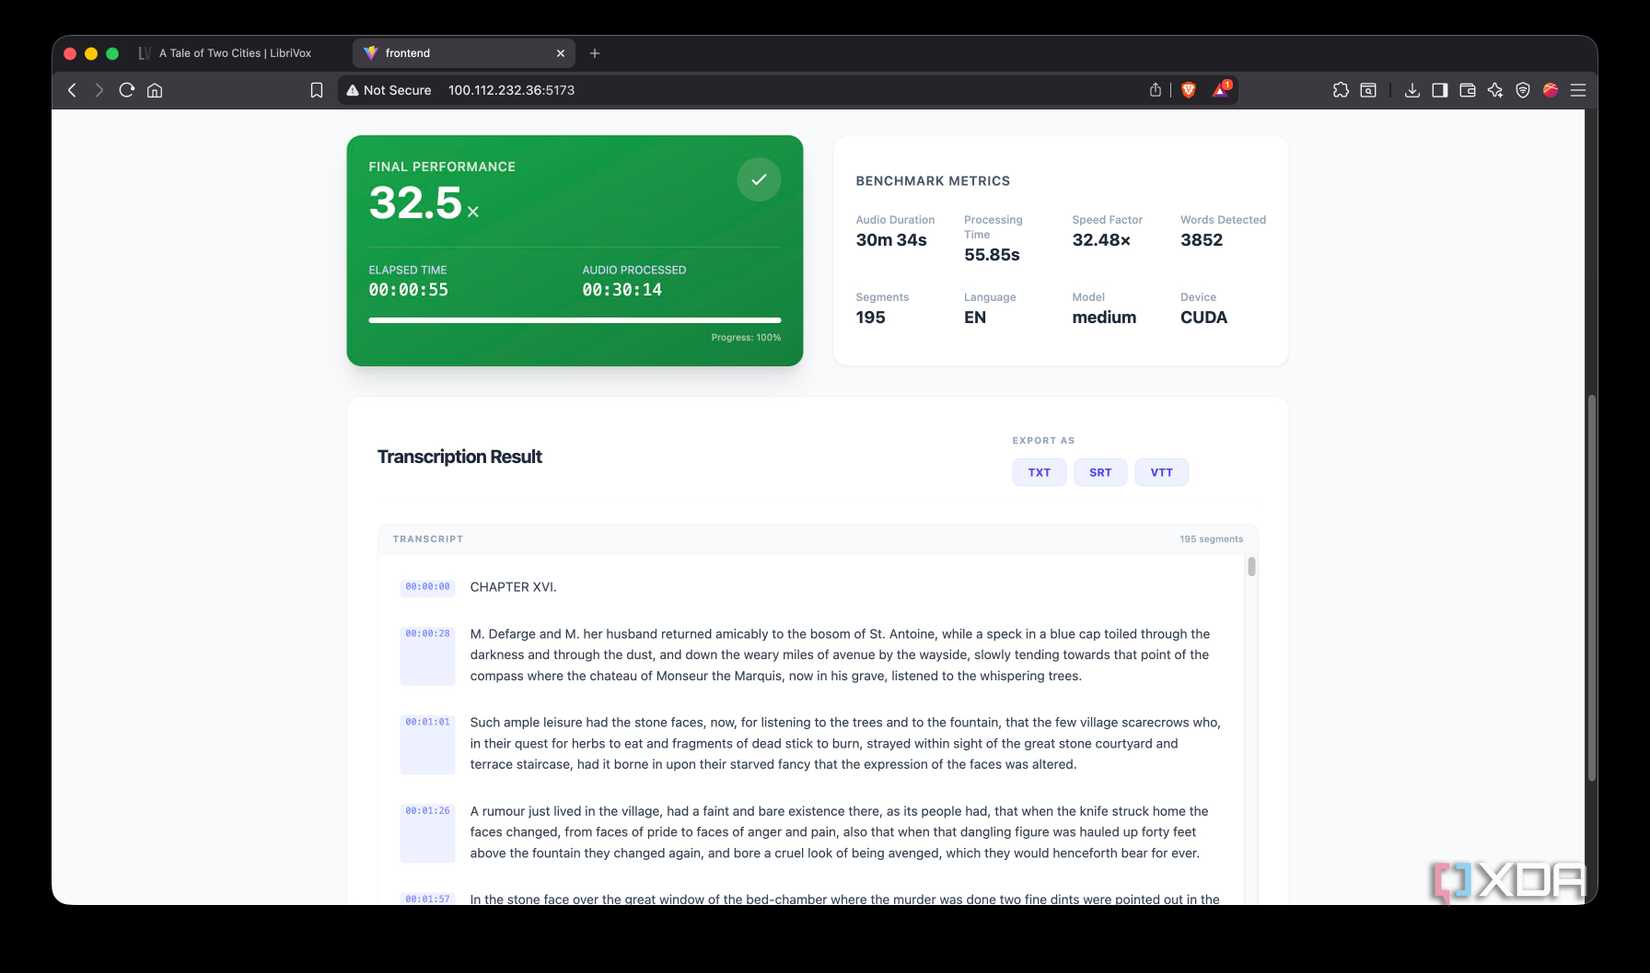Open Brave Wallet
Screen dimensions: 1650x973
click(1467, 90)
